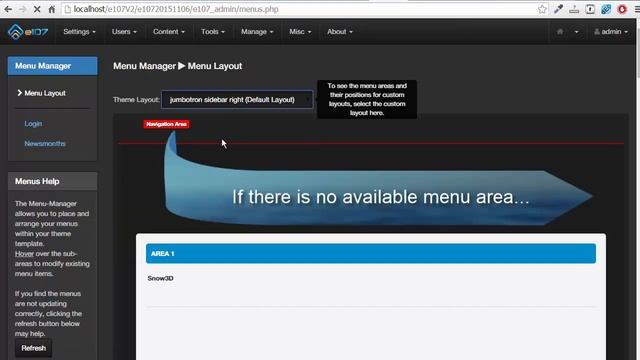Stop page loading with the X button
The image size is (640, 360).
point(37,9)
